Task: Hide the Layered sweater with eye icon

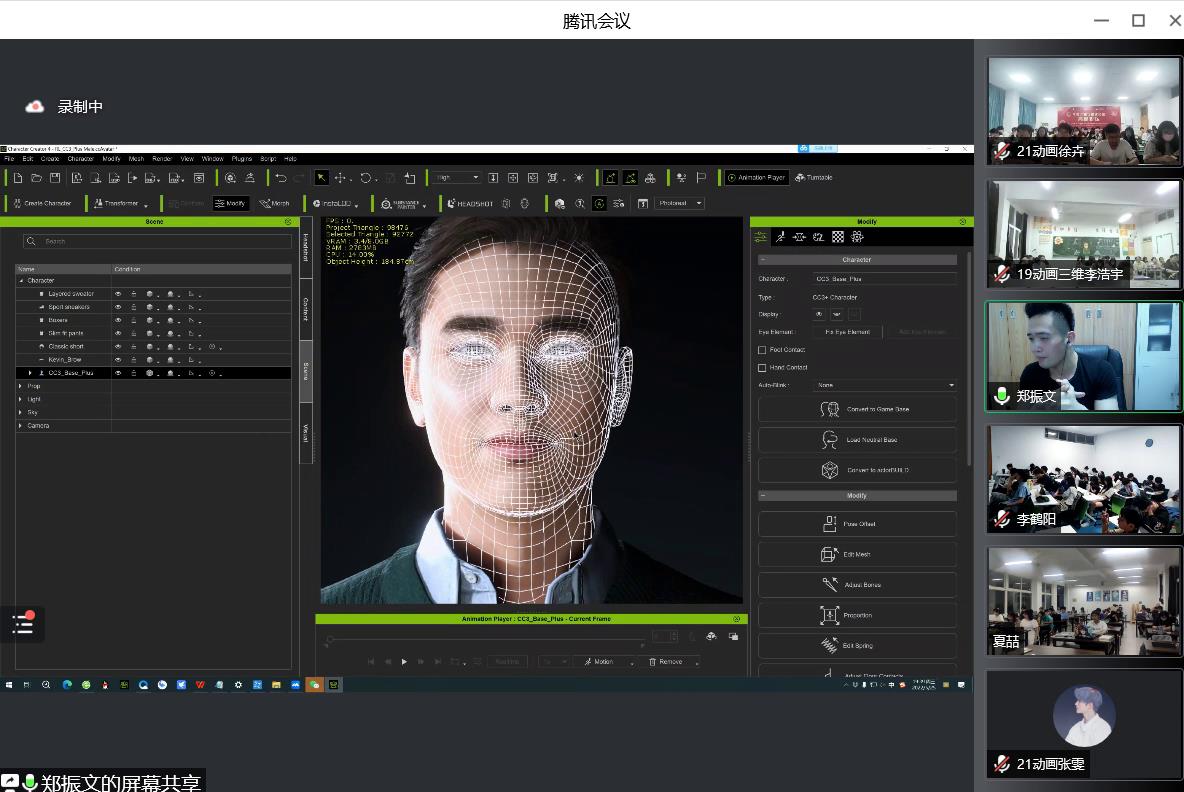Action: click(118, 294)
